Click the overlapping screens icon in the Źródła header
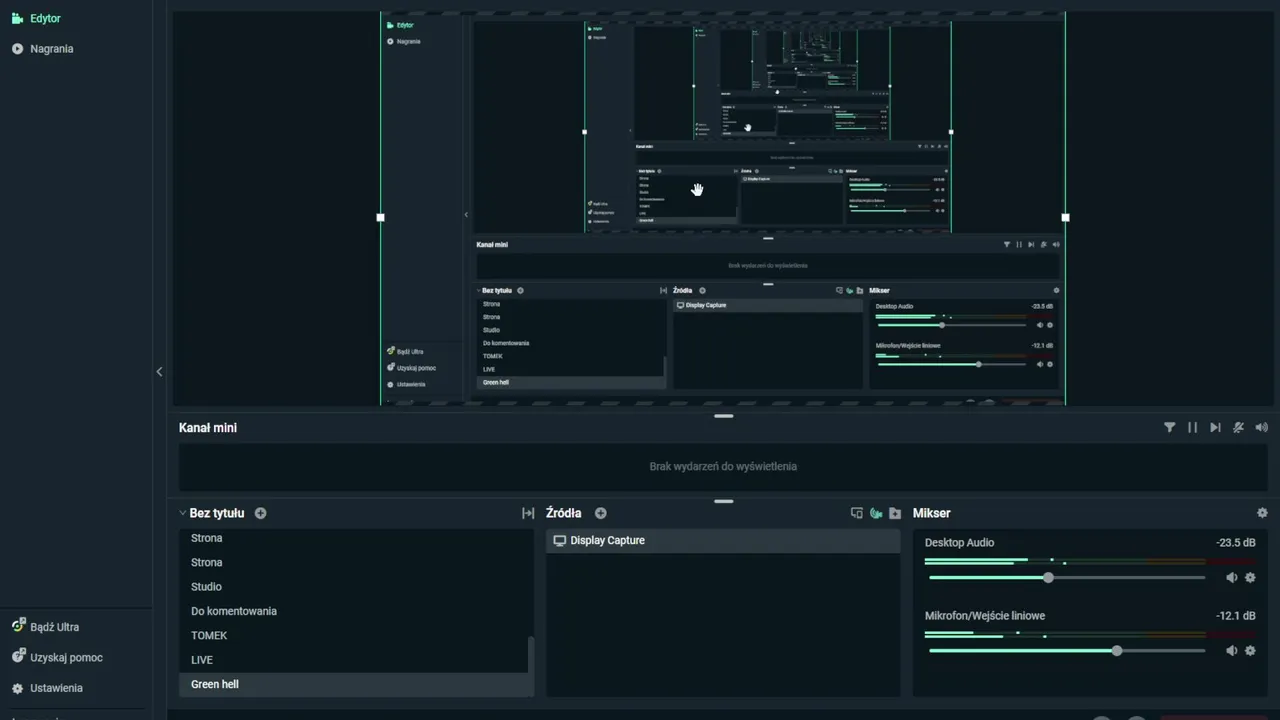 pyautogui.click(x=856, y=513)
